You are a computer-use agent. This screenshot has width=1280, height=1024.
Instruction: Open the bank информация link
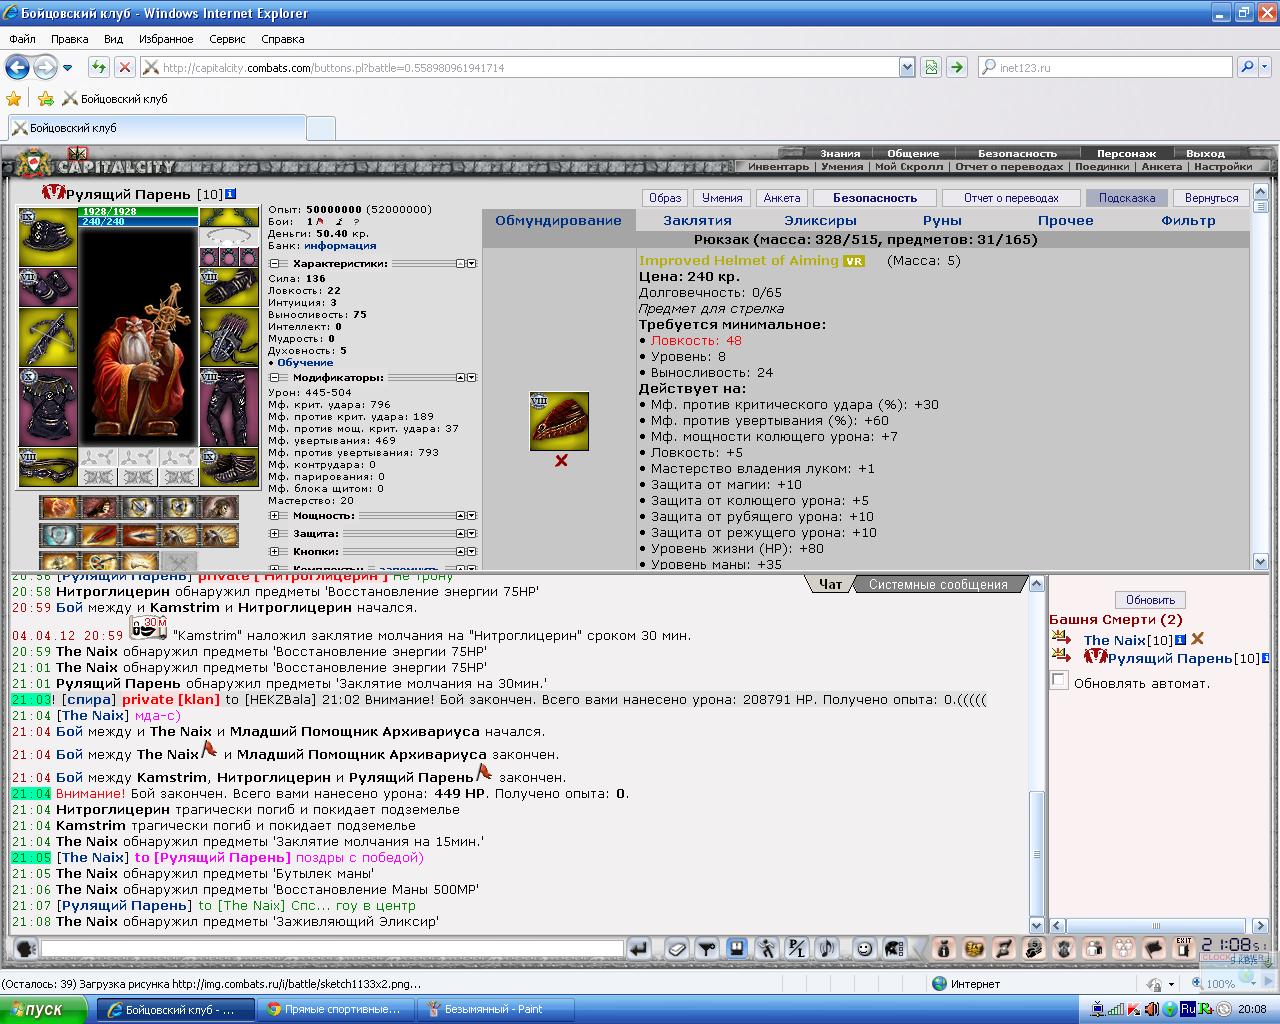click(340, 245)
